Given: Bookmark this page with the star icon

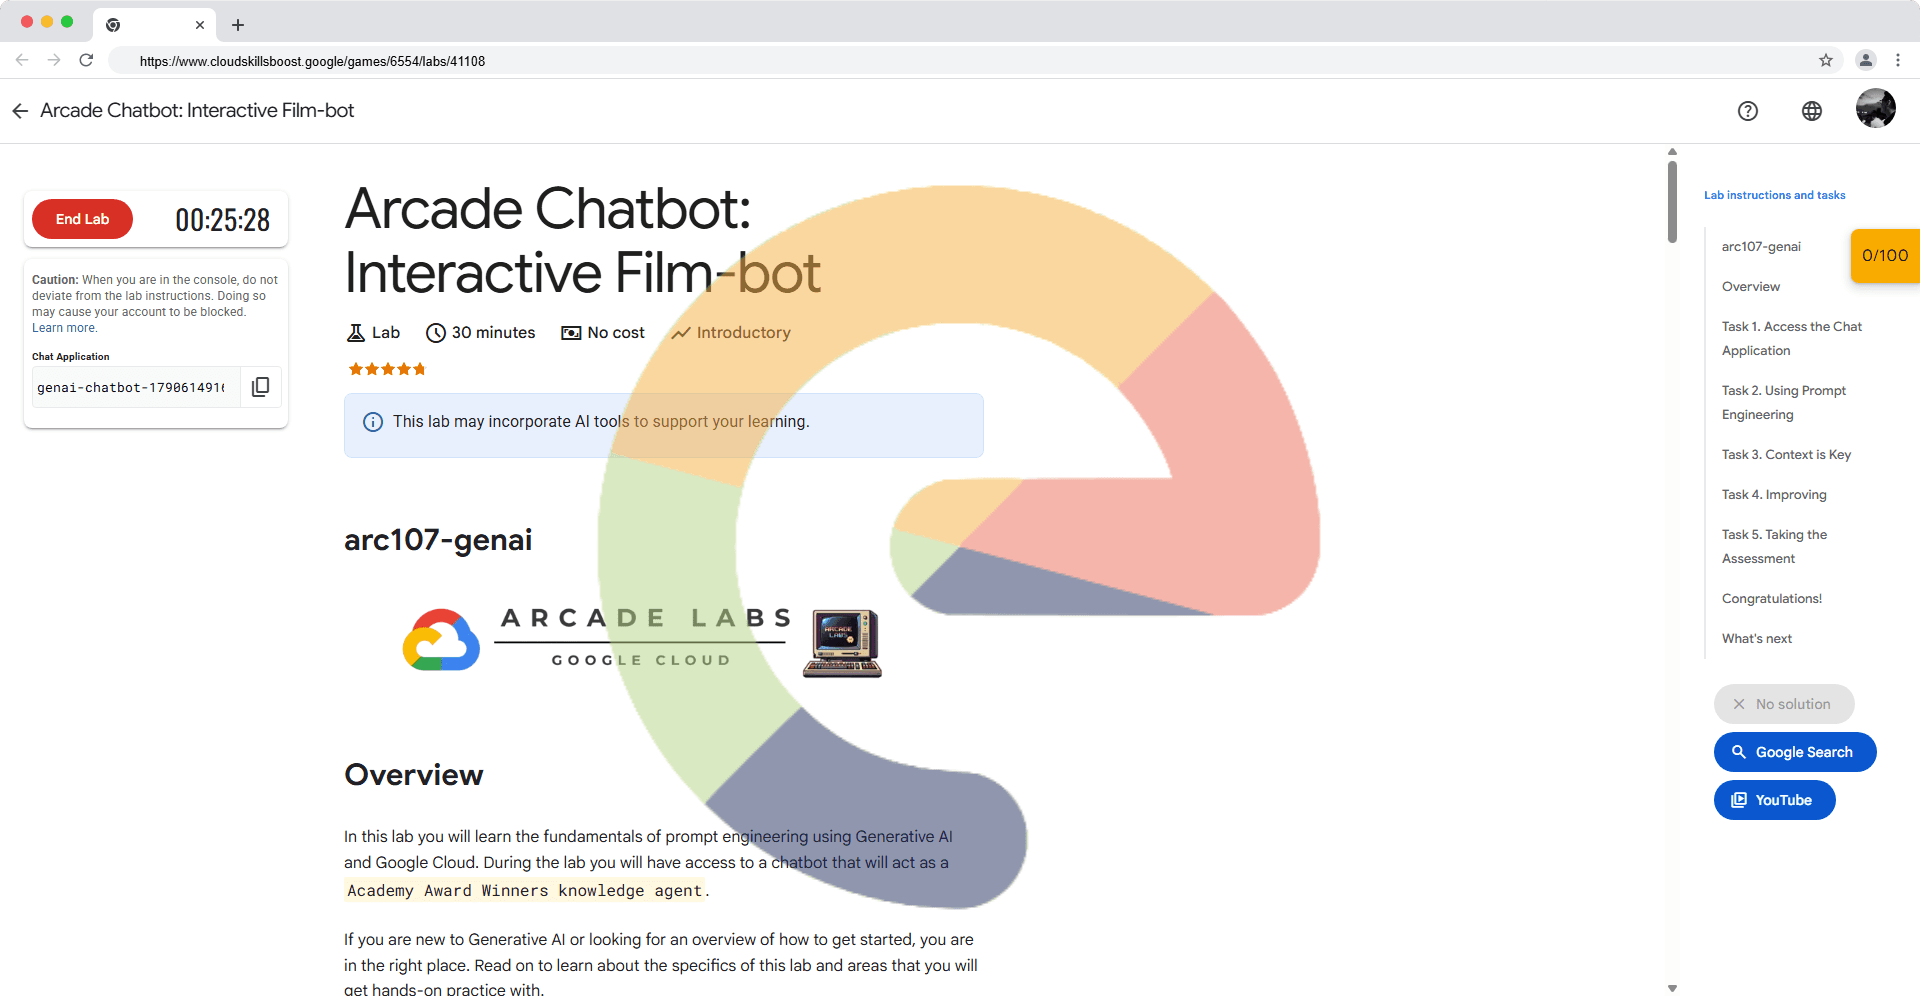Looking at the screenshot, I should [x=1825, y=61].
